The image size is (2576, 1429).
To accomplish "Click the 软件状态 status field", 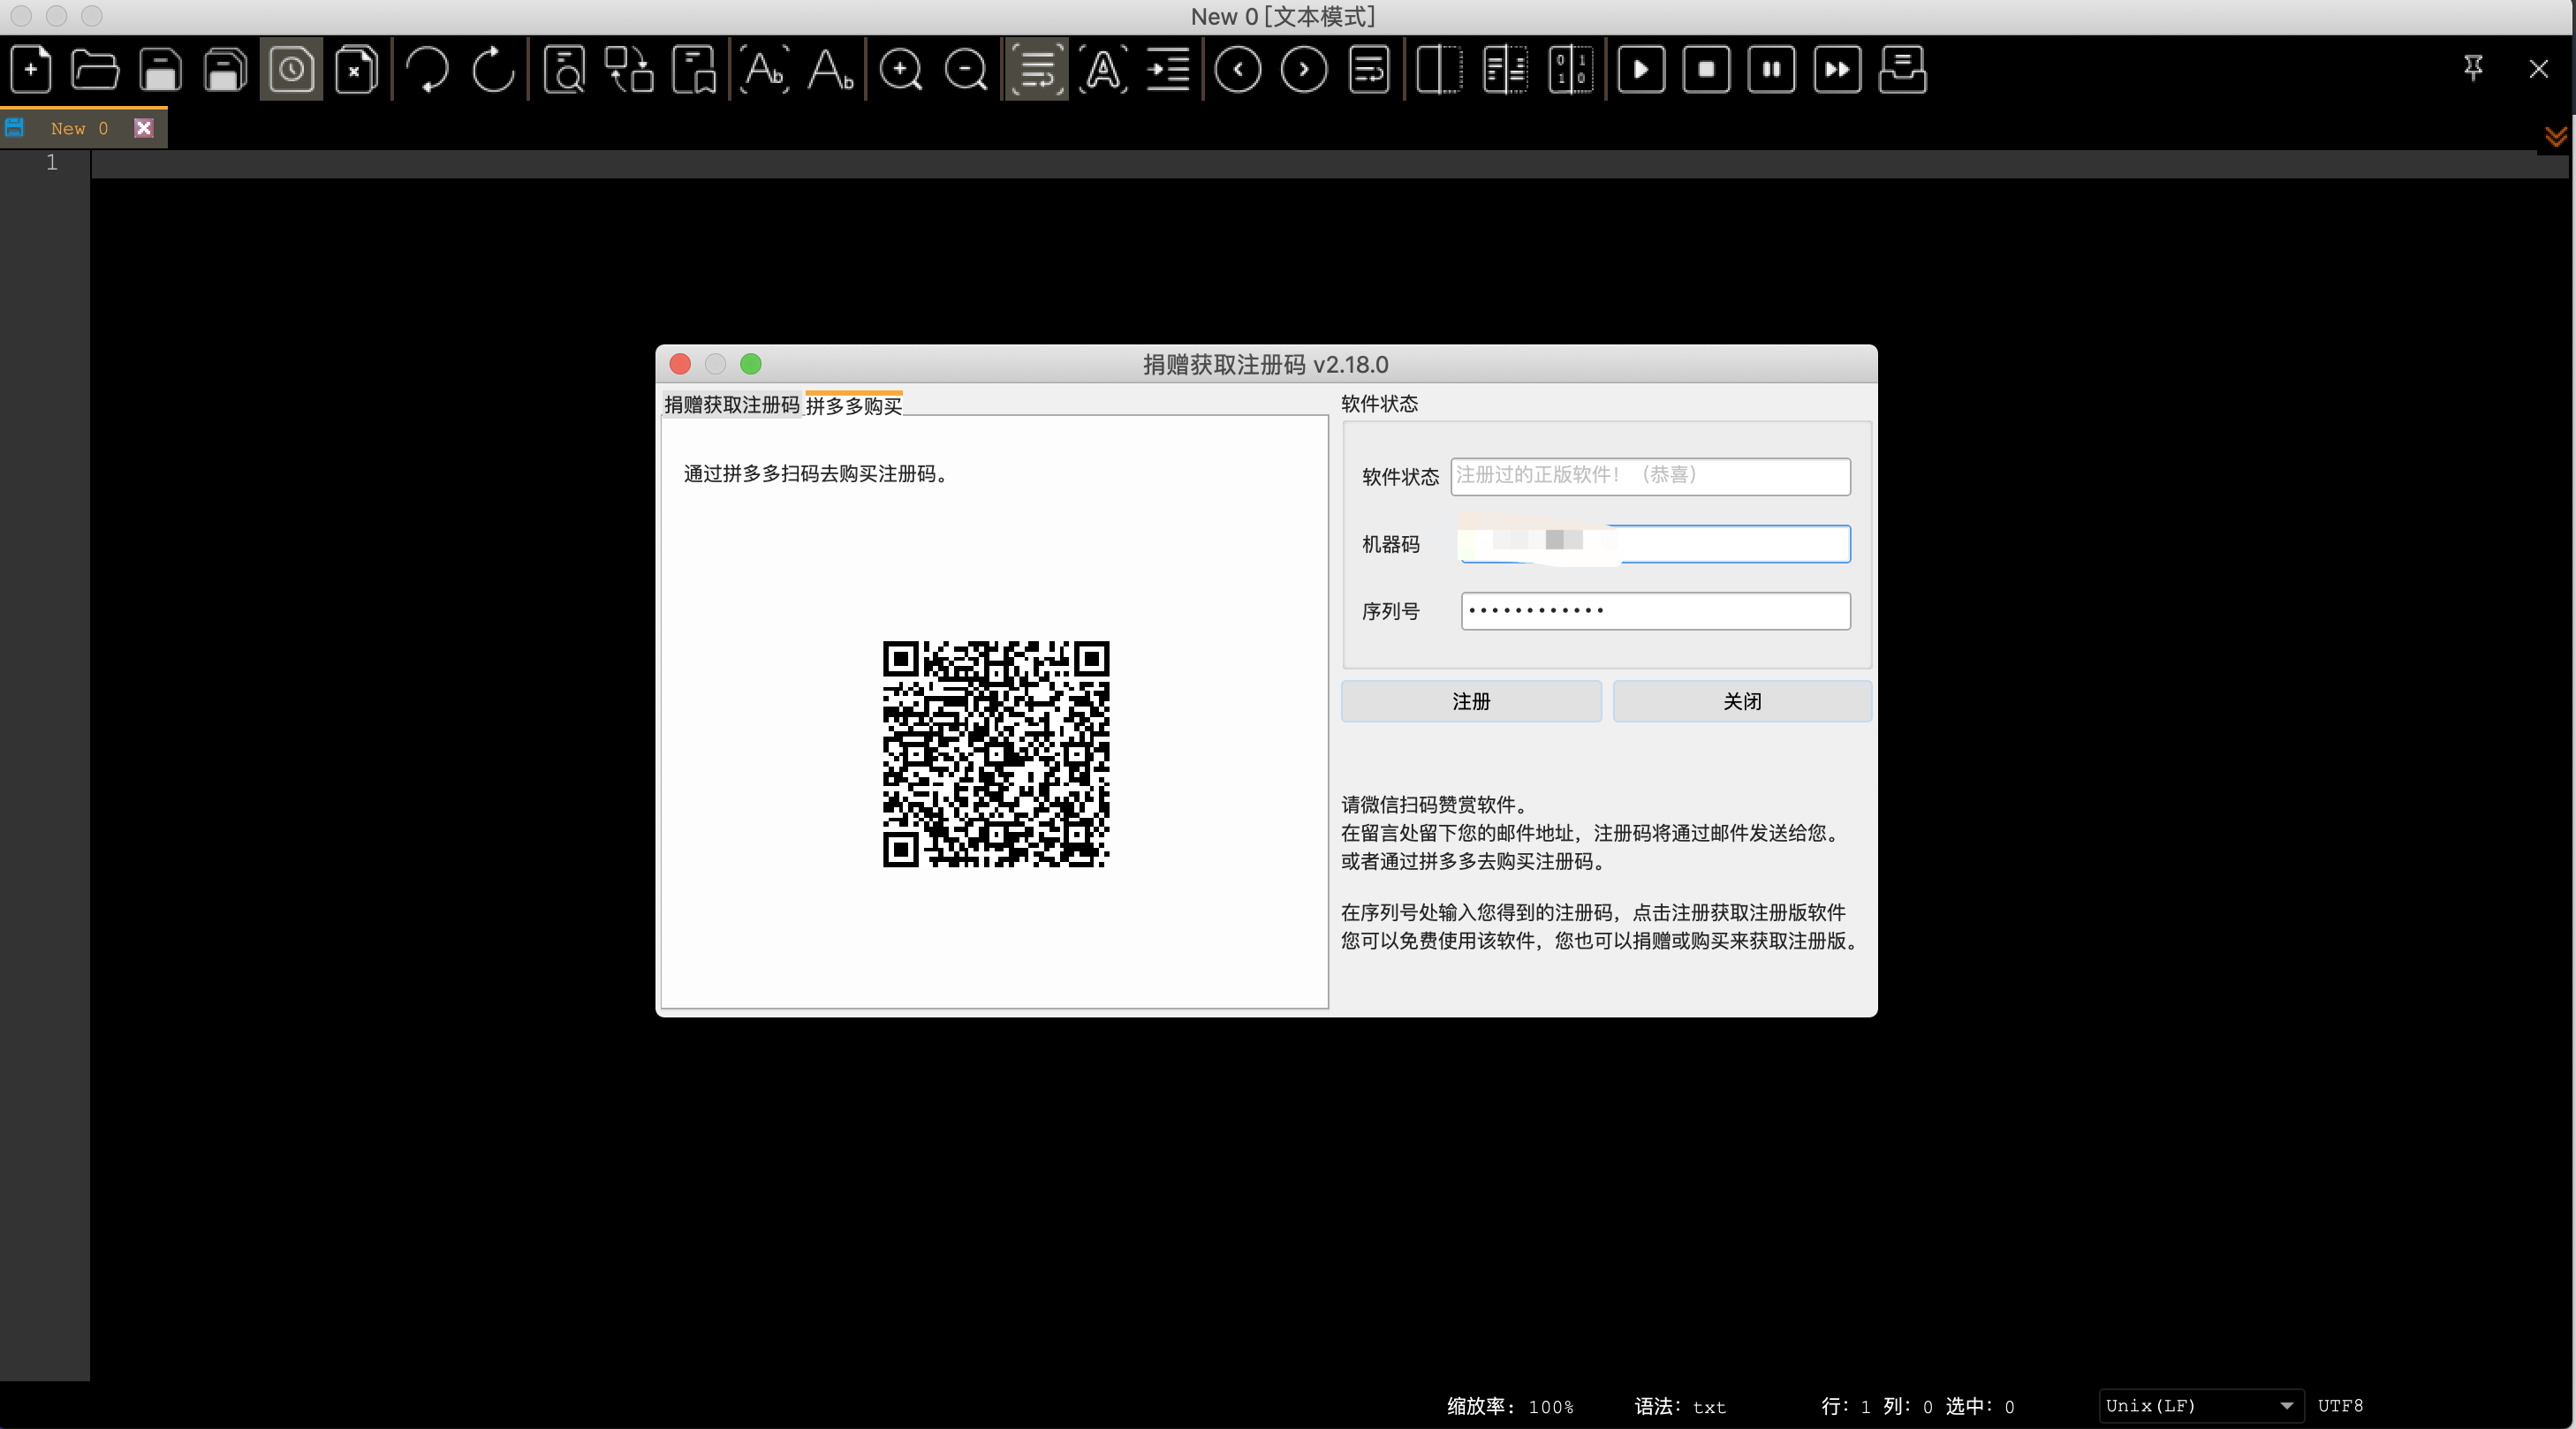I will 1650,476.
